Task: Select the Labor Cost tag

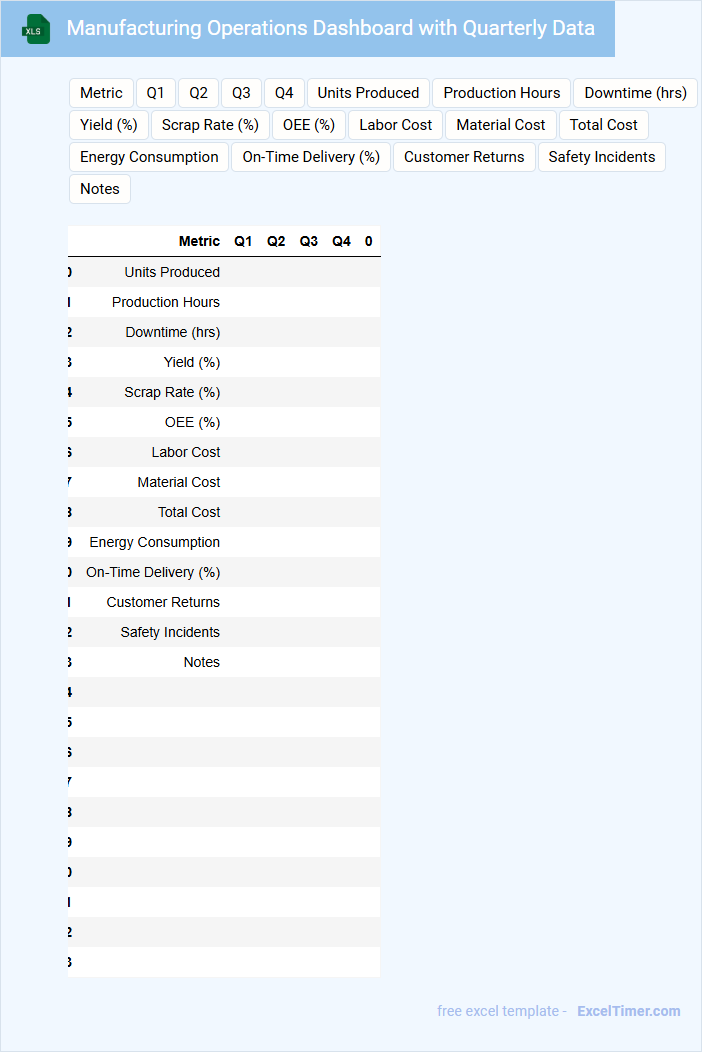Action: tap(396, 125)
